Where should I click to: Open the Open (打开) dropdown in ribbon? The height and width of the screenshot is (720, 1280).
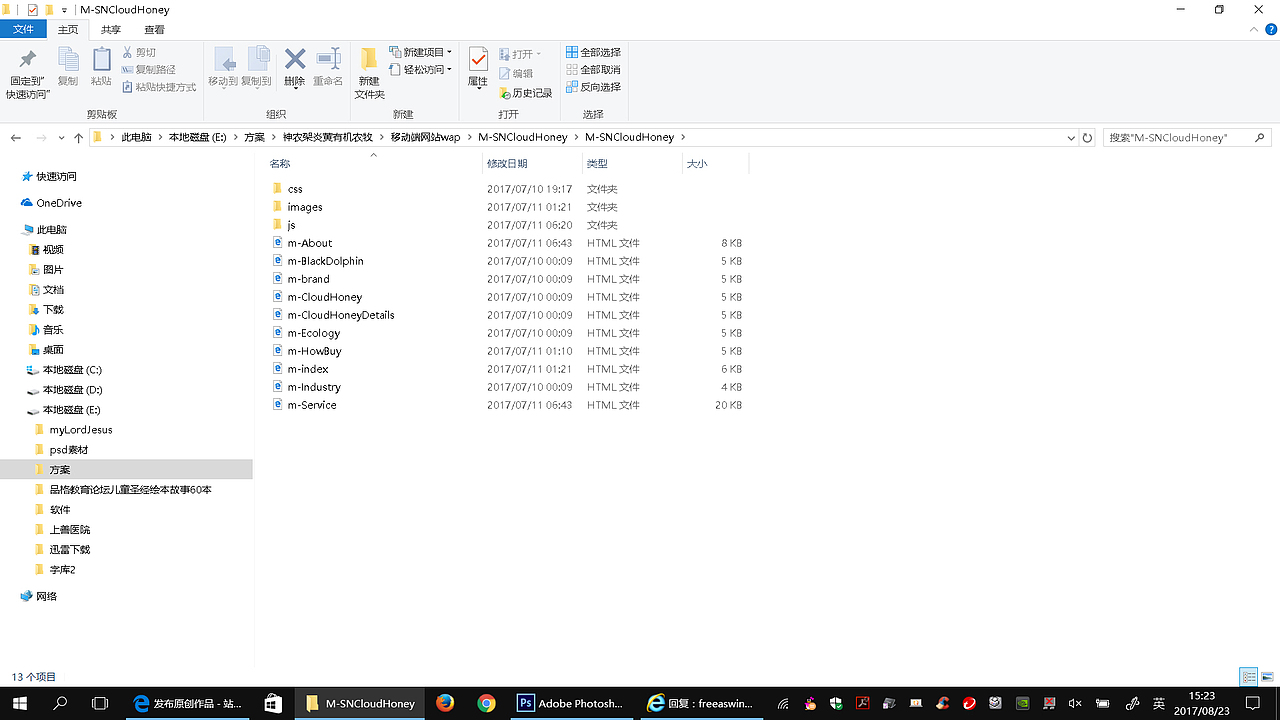pyautogui.click(x=520, y=54)
